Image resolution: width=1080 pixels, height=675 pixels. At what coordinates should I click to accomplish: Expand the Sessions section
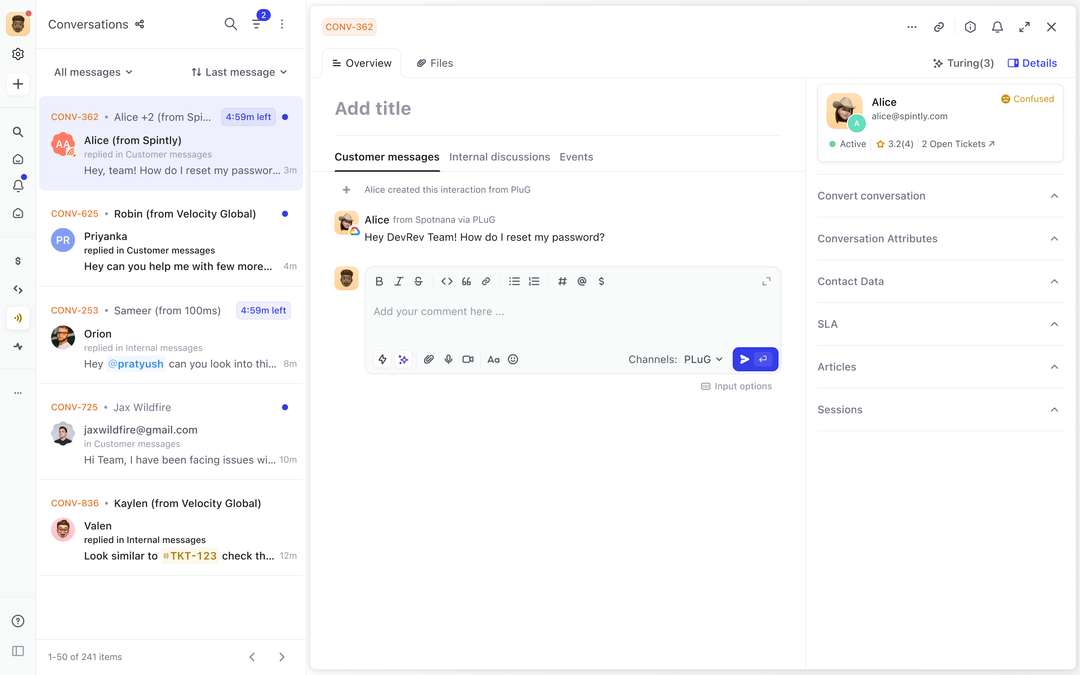coord(939,410)
